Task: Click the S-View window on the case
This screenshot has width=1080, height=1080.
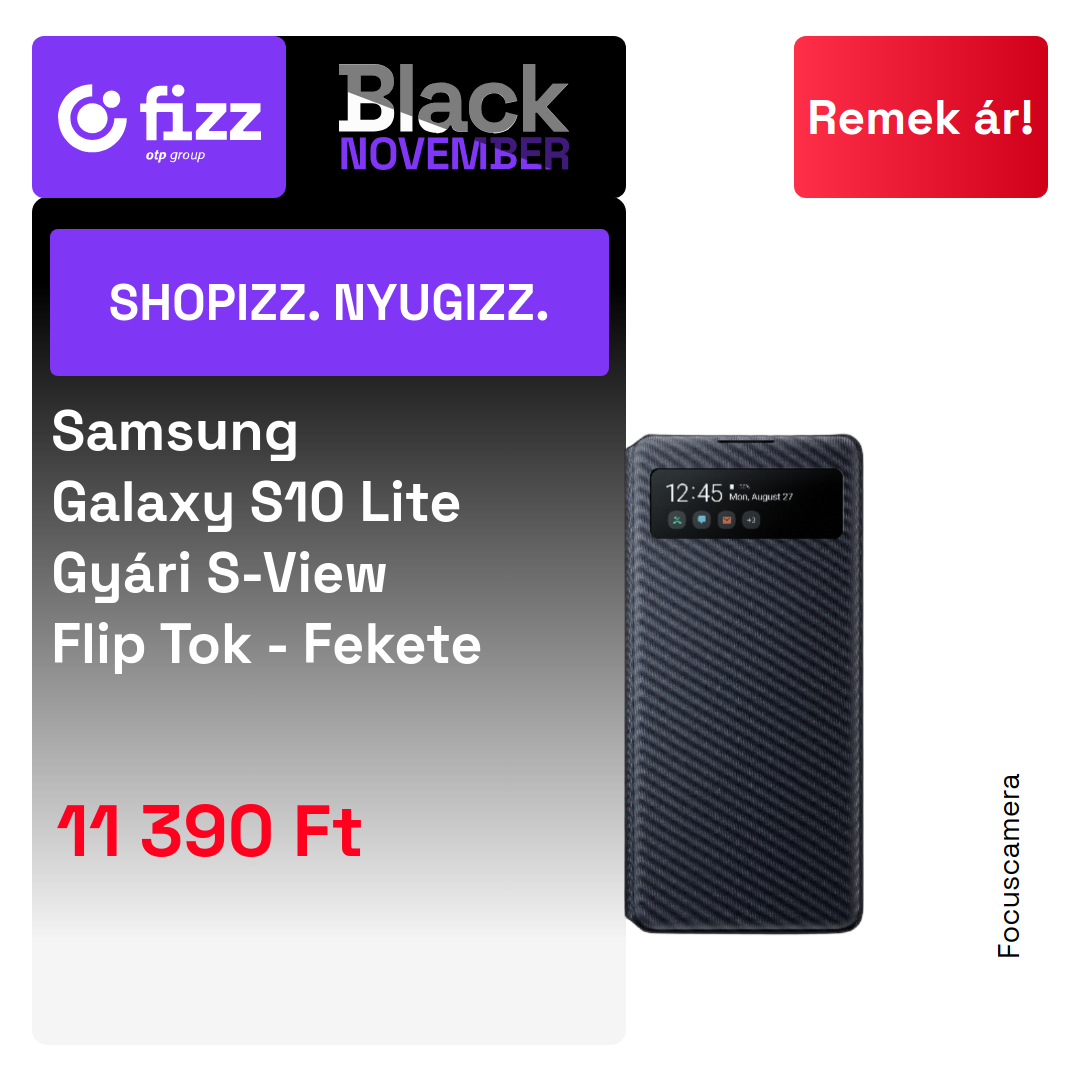Action: [x=747, y=503]
